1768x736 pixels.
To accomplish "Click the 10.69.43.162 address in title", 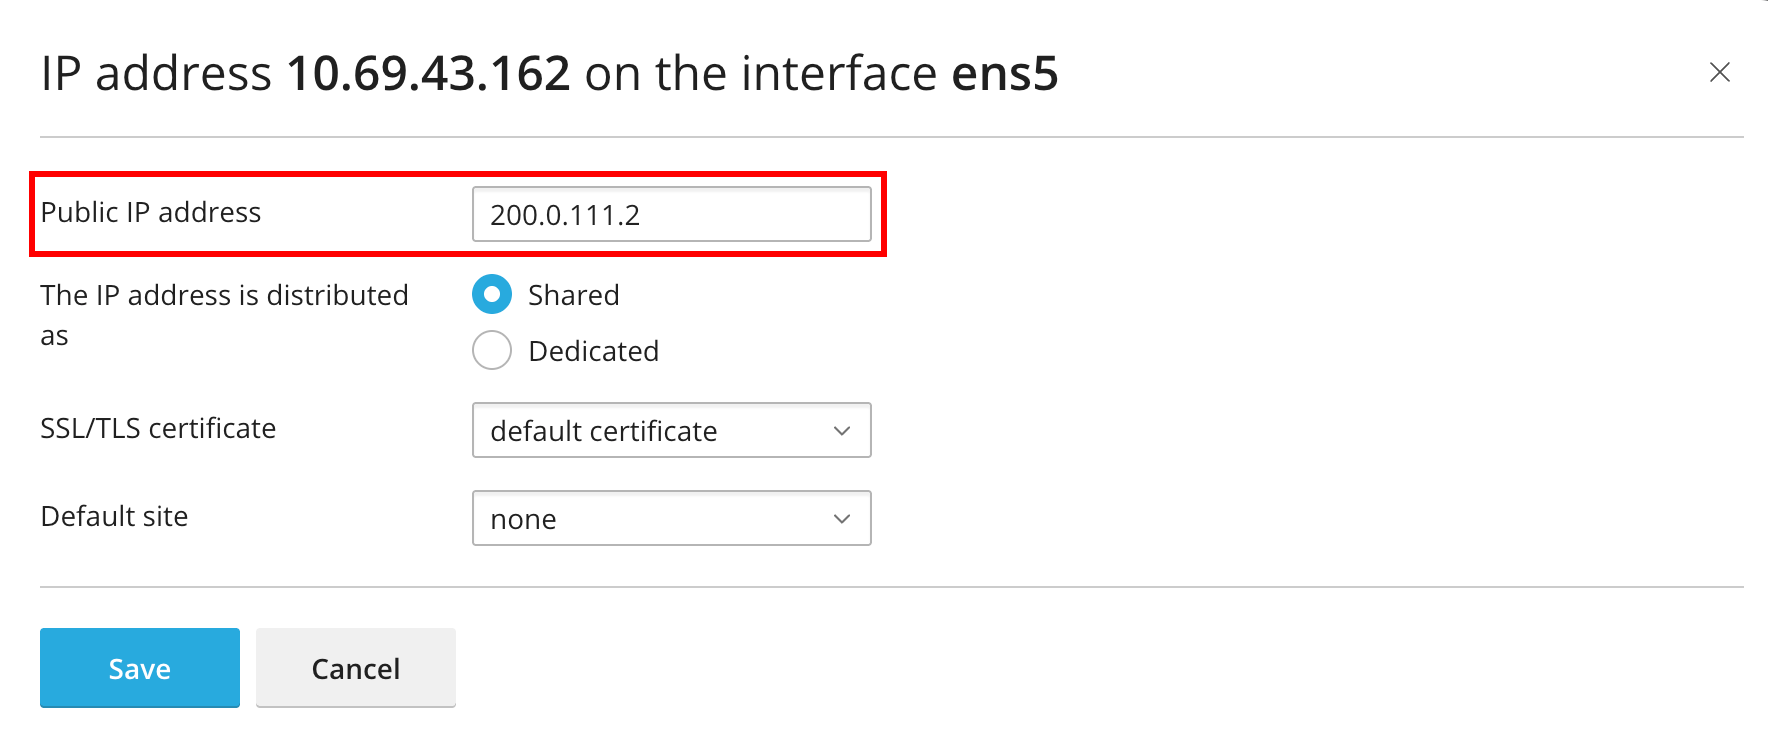I will point(428,74).
